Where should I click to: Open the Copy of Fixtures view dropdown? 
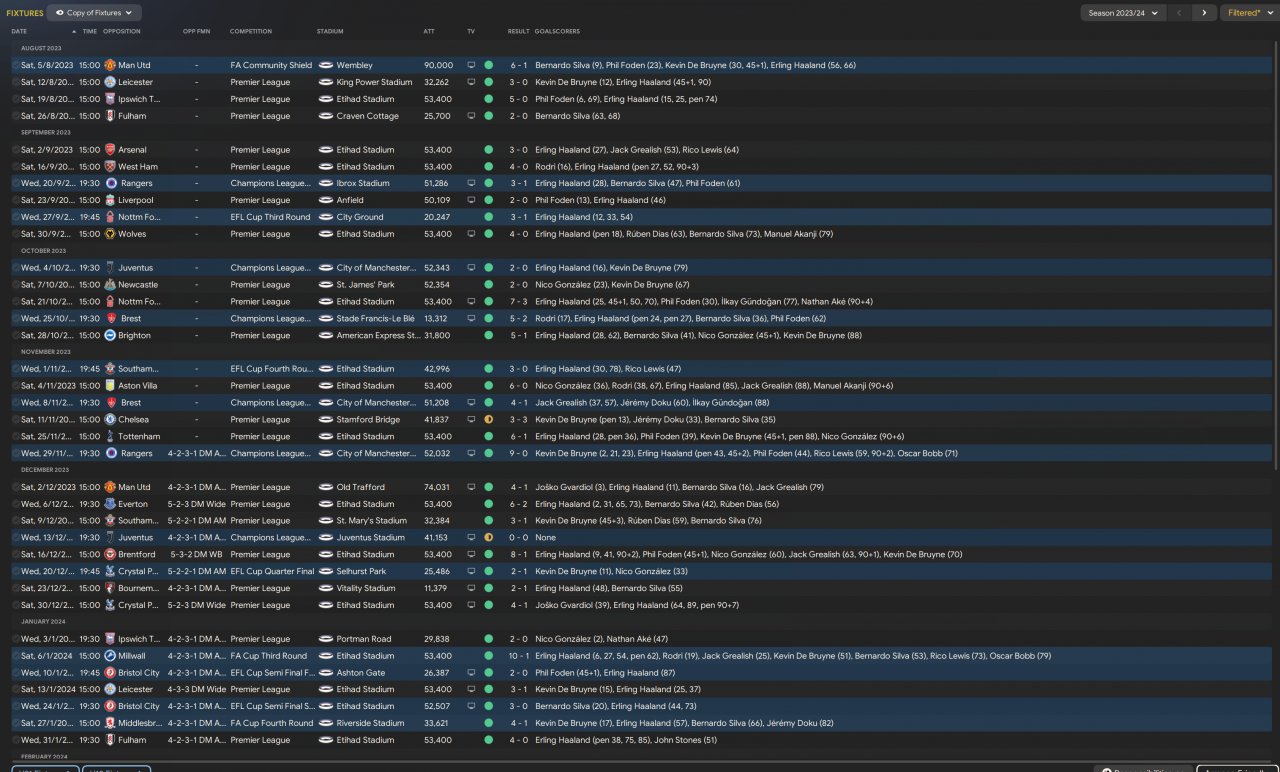click(94, 13)
